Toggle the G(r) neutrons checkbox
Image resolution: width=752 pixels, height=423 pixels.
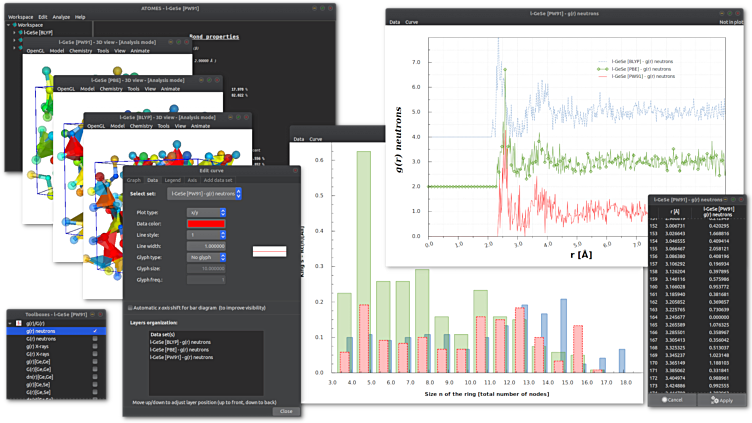click(95, 339)
